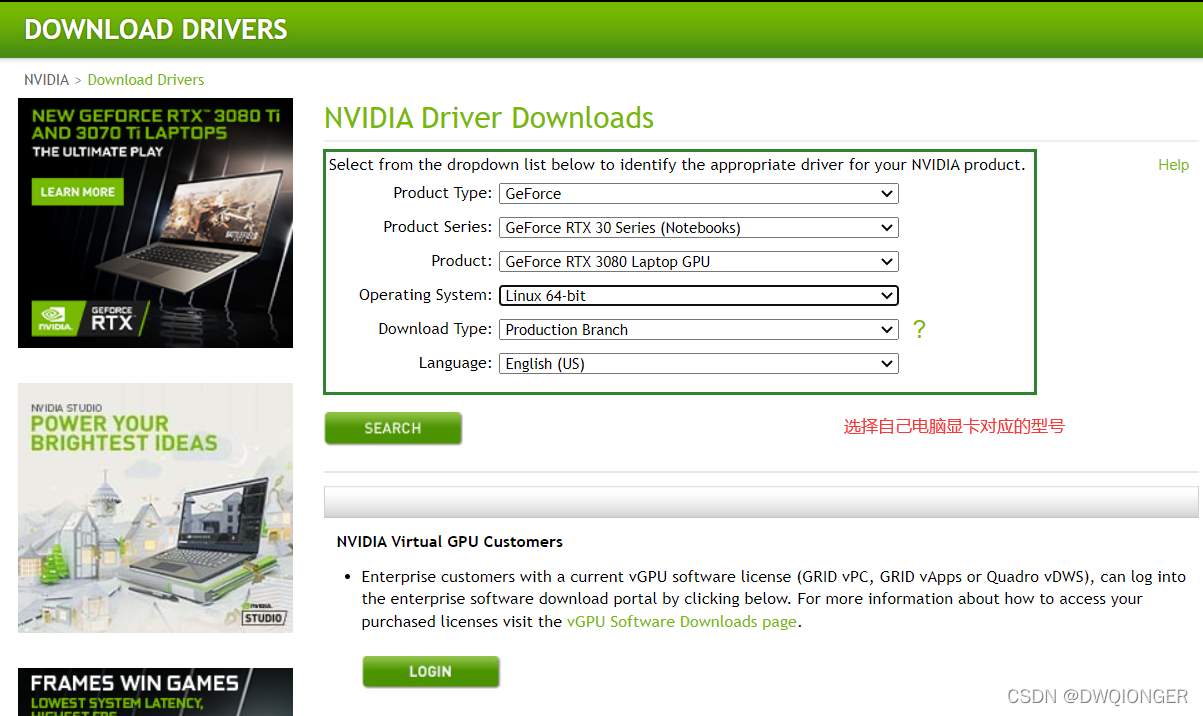This screenshot has height=716, width=1203.
Task: Open the Operating System dropdown showing Linux 64-bit
Action: pyautogui.click(x=698, y=296)
